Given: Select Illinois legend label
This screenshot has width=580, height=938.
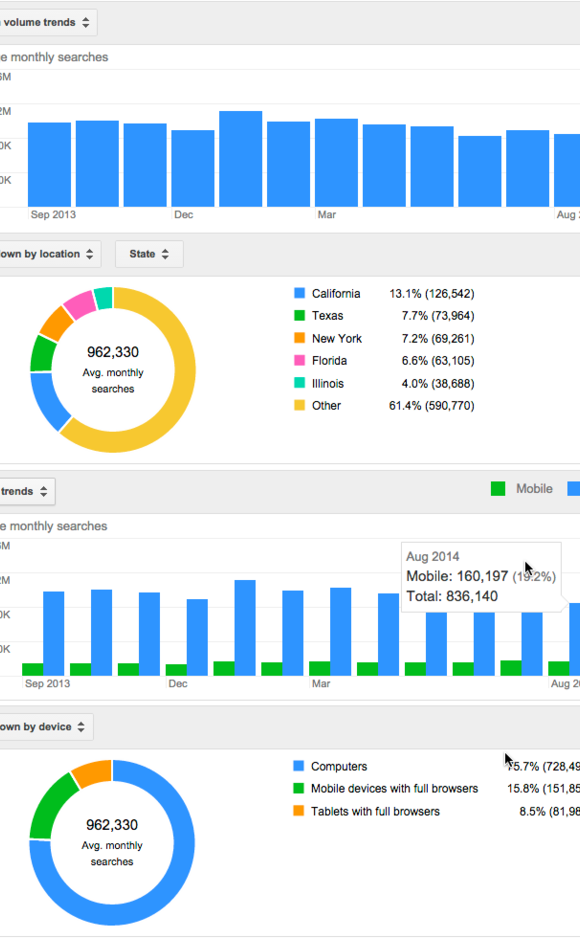Looking at the screenshot, I should [328, 383].
